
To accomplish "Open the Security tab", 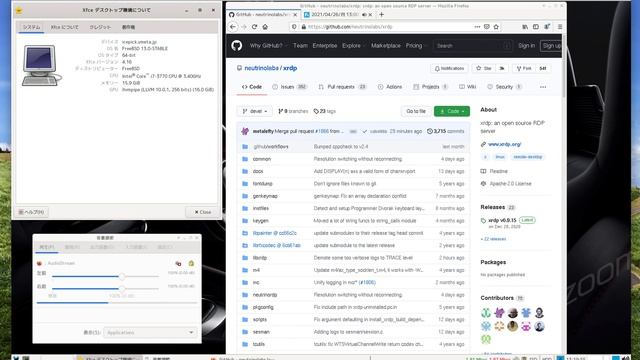I will point(504,87).
